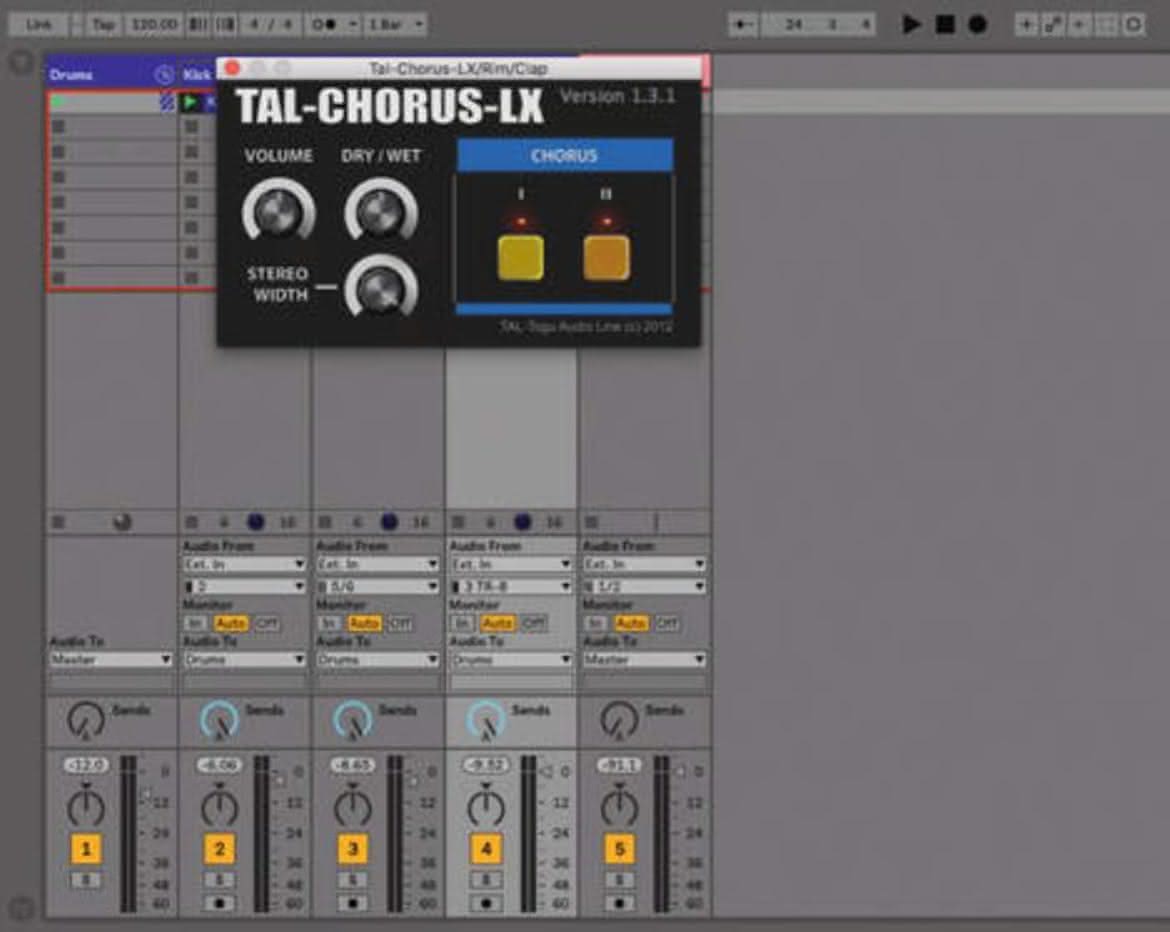This screenshot has width=1170, height=932.
Task: Click the transport Stop button
Action: [945, 25]
